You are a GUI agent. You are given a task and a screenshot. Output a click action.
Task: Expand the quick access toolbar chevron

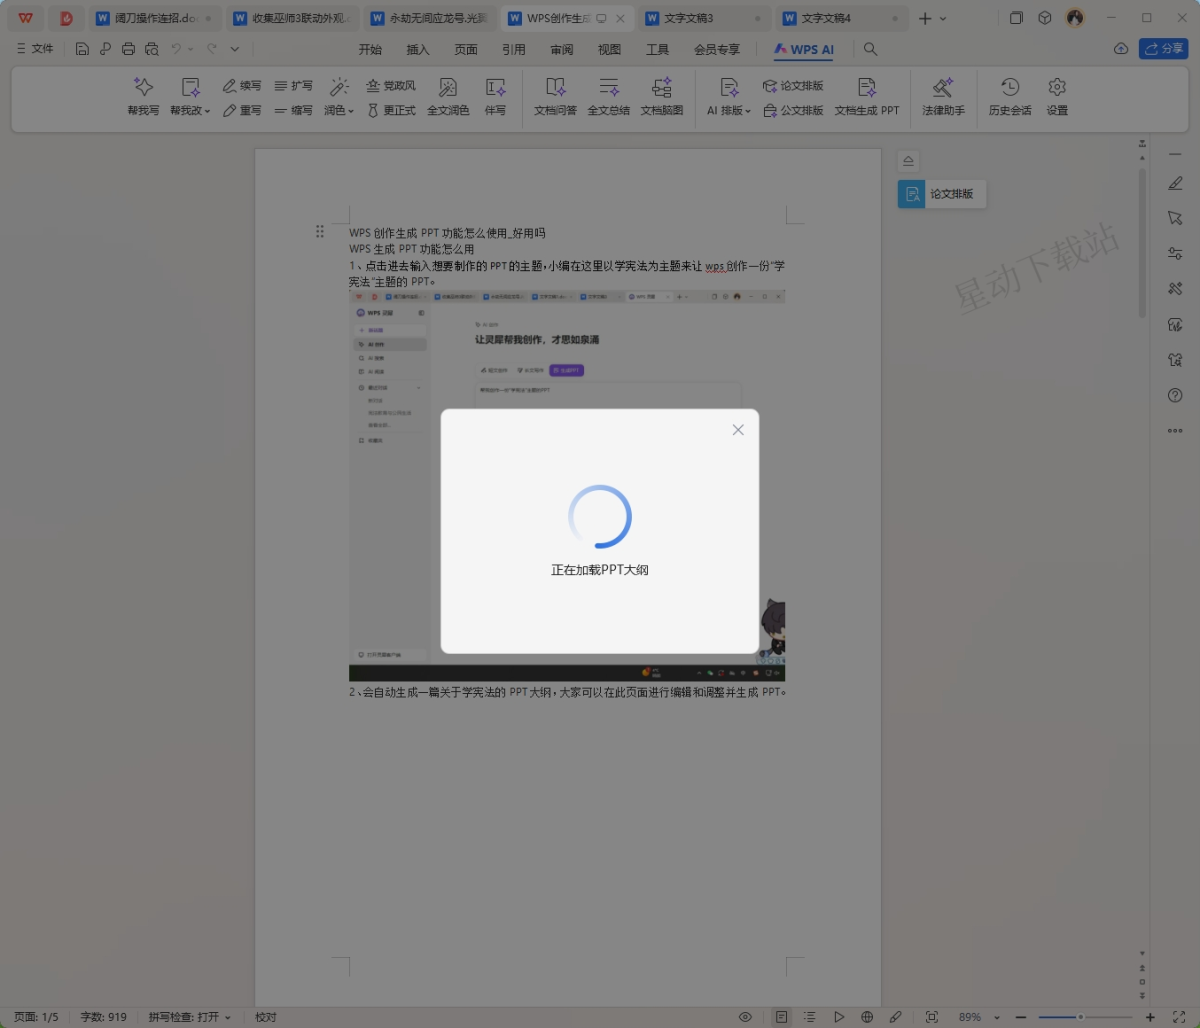click(x=234, y=48)
